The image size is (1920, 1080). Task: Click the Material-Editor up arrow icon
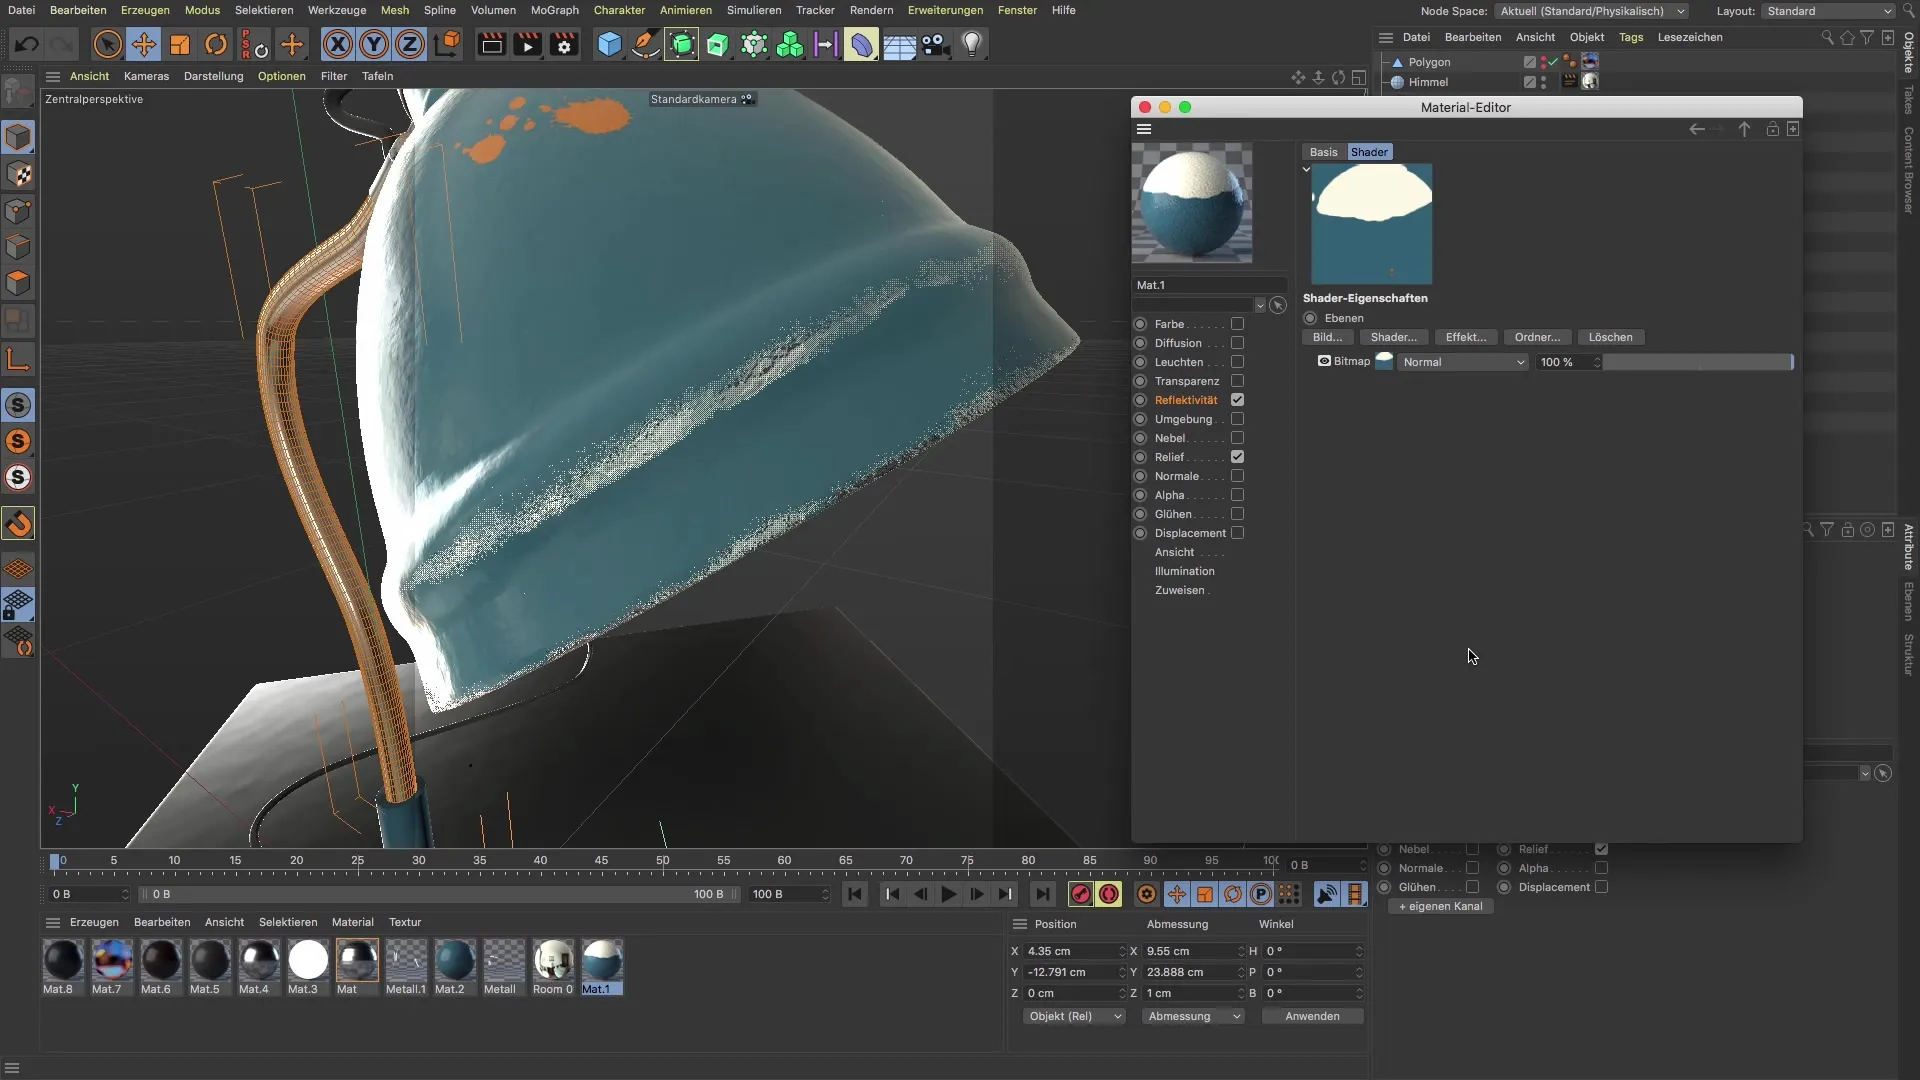tap(1744, 129)
